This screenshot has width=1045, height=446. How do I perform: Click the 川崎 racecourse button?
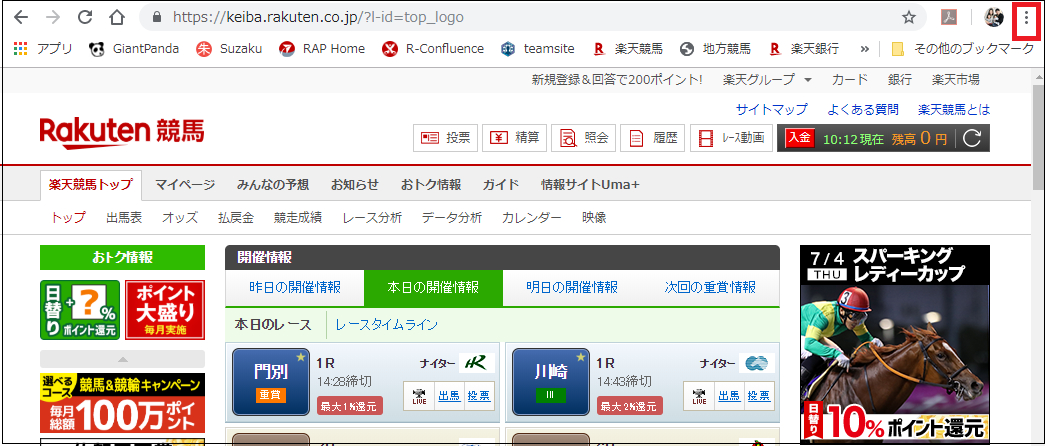[550, 382]
